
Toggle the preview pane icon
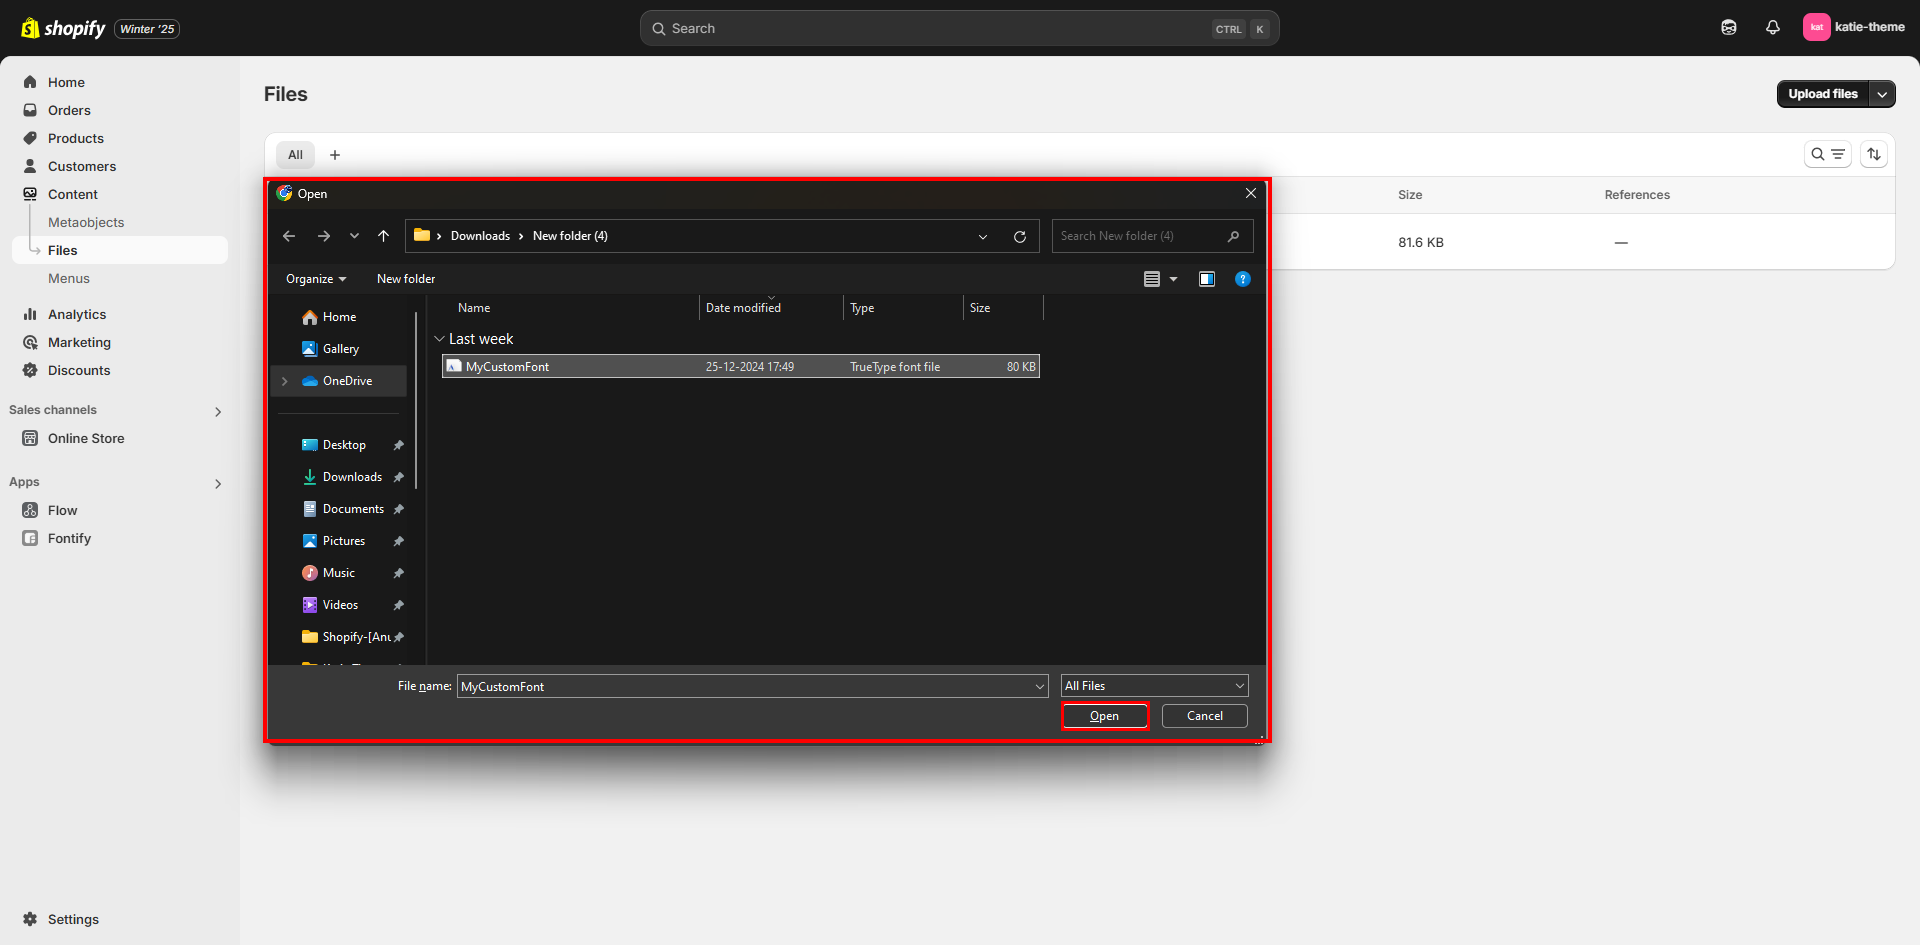coord(1206,279)
